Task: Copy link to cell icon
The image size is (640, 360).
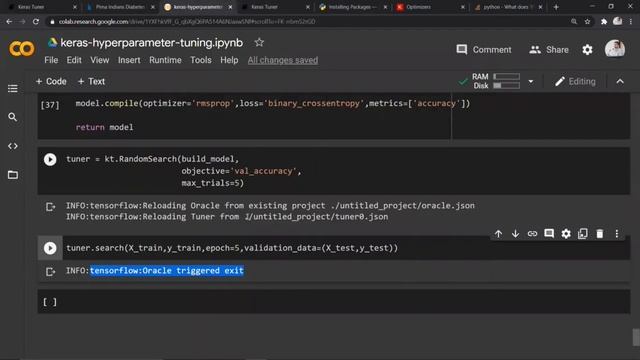Action: click(532, 234)
